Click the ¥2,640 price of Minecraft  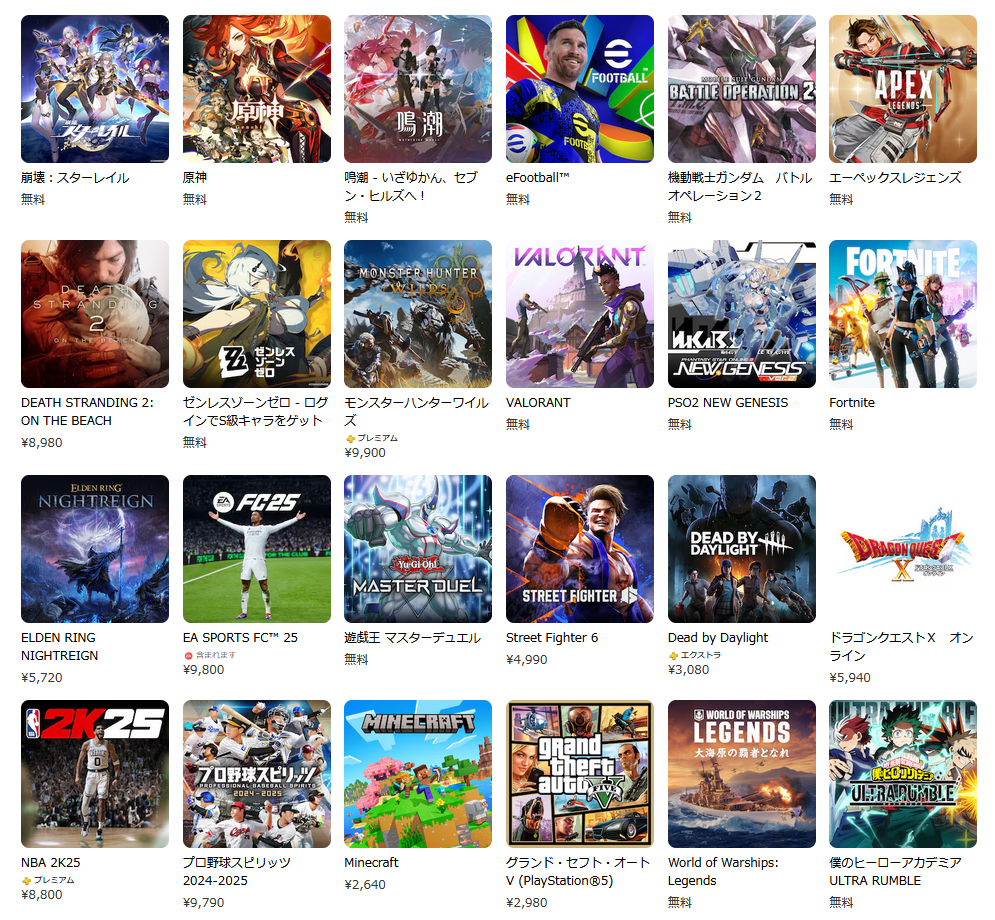pyautogui.click(x=365, y=884)
